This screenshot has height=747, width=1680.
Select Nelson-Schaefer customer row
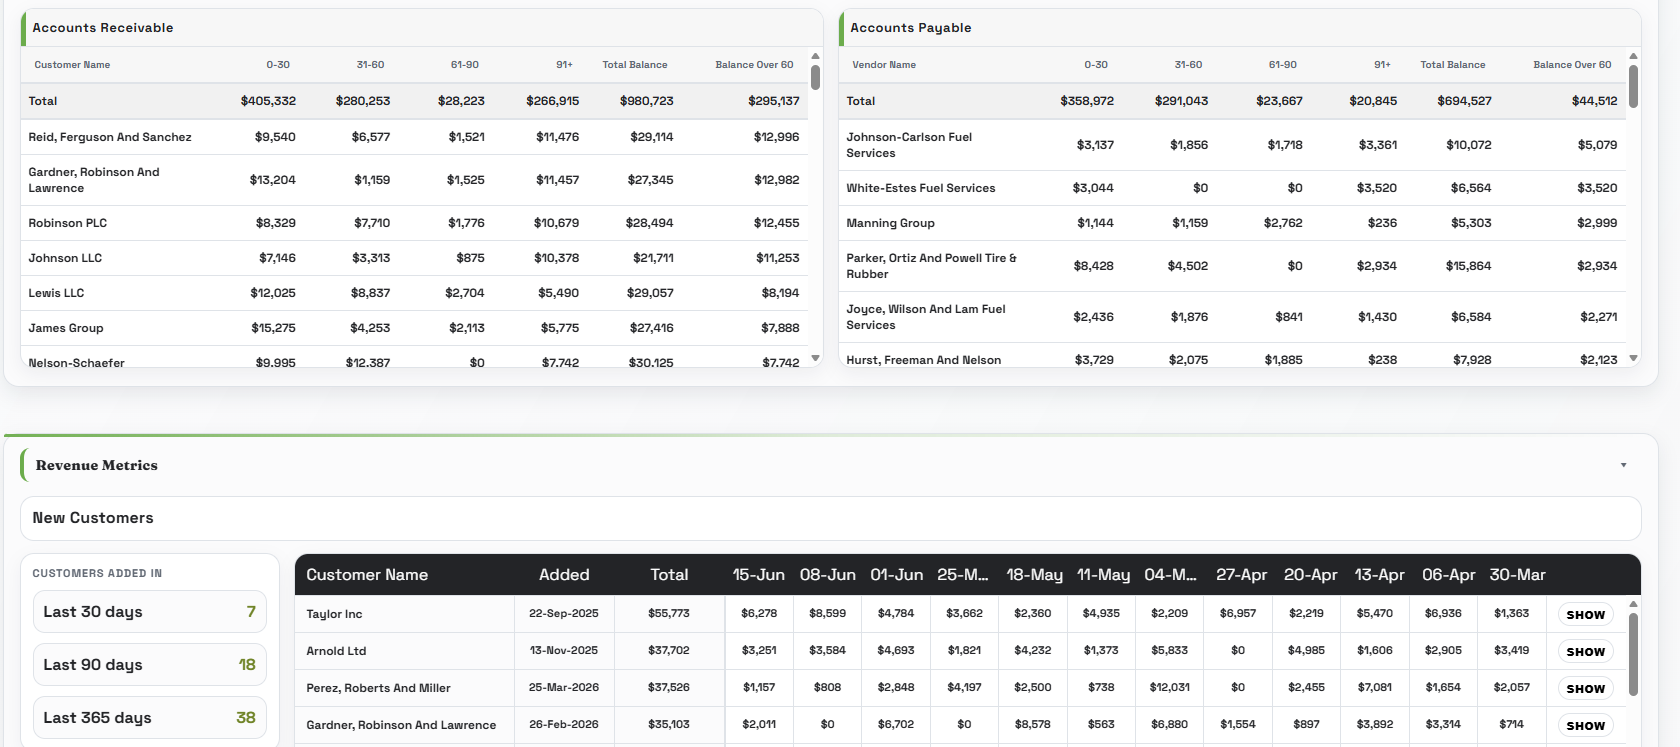pos(414,357)
